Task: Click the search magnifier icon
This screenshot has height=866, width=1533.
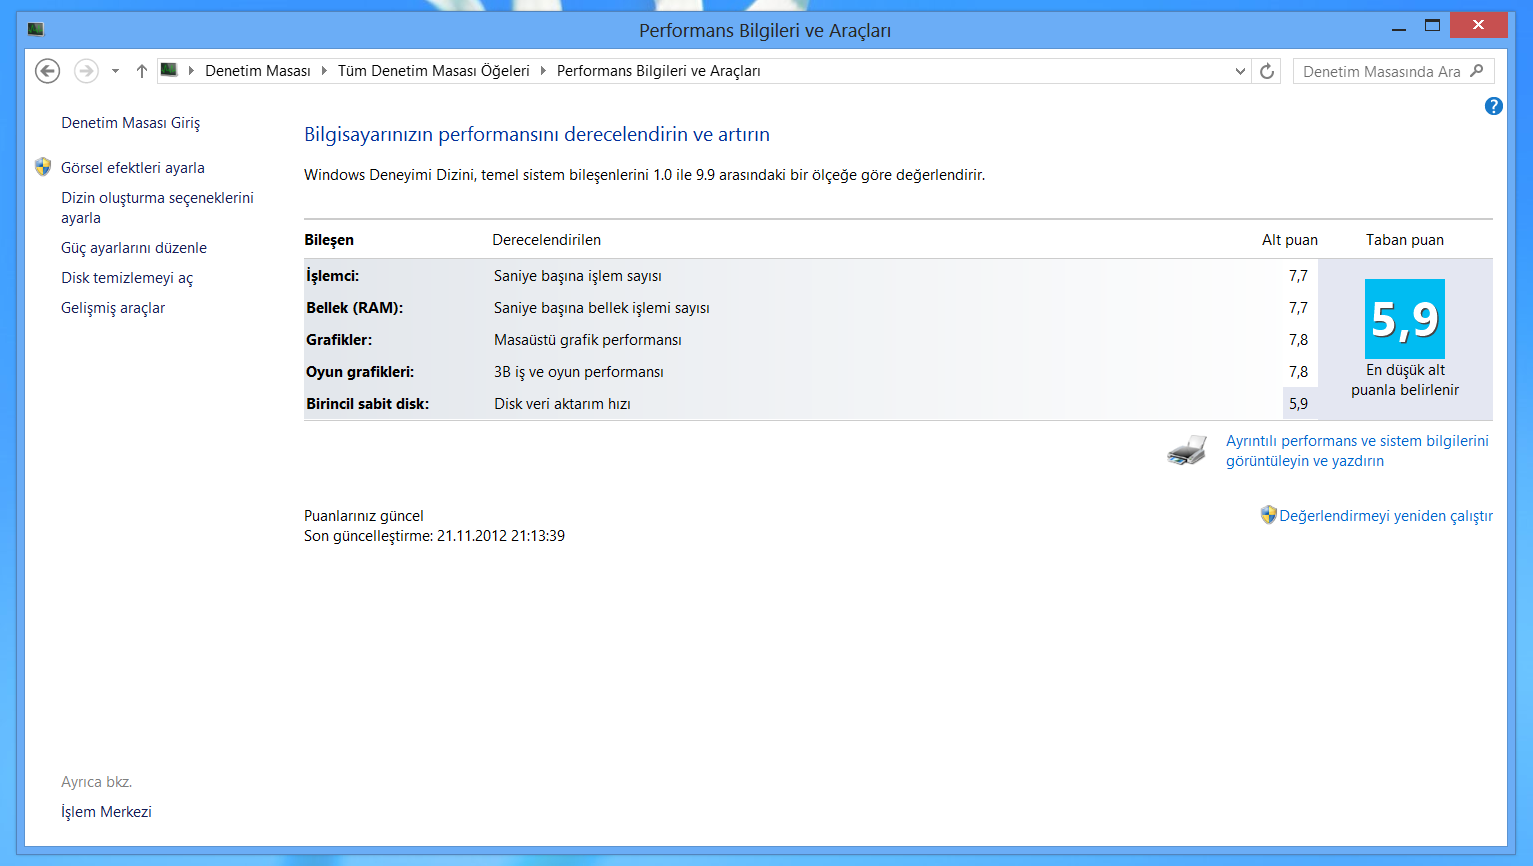Action: coord(1478,71)
